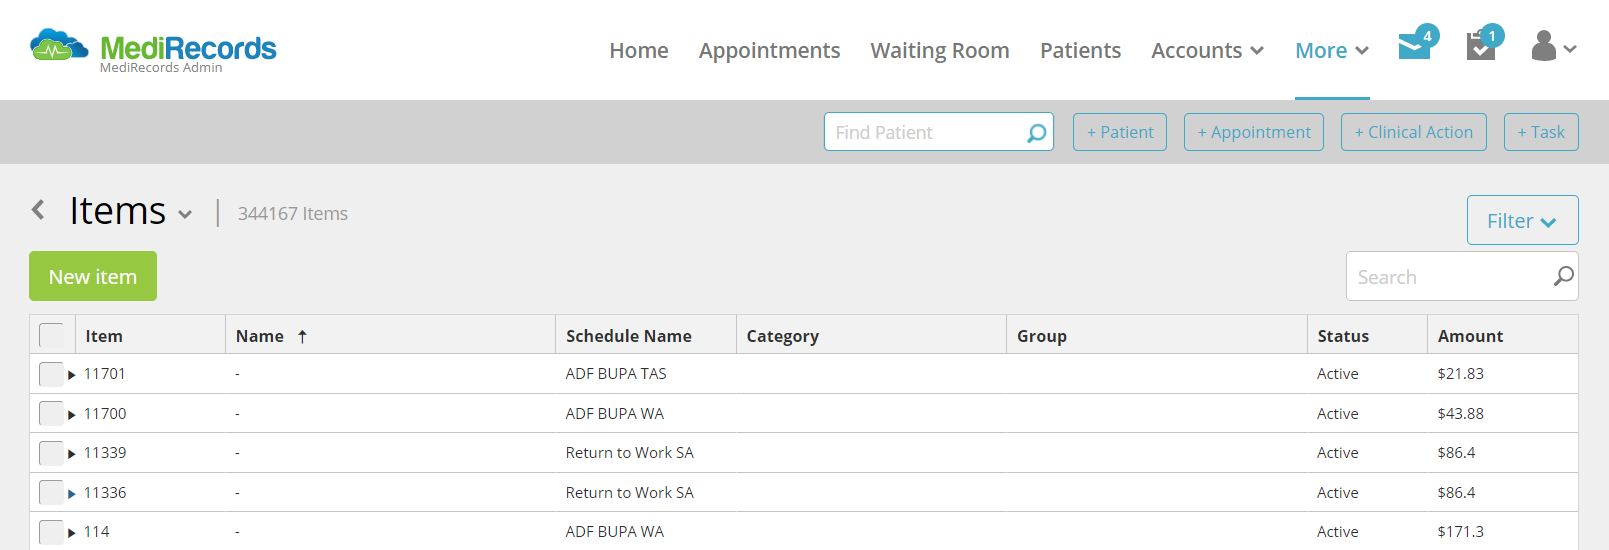This screenshot has height=550, width=1609.
Task: Check the box for item 11701
Action: tap(51, 374)
